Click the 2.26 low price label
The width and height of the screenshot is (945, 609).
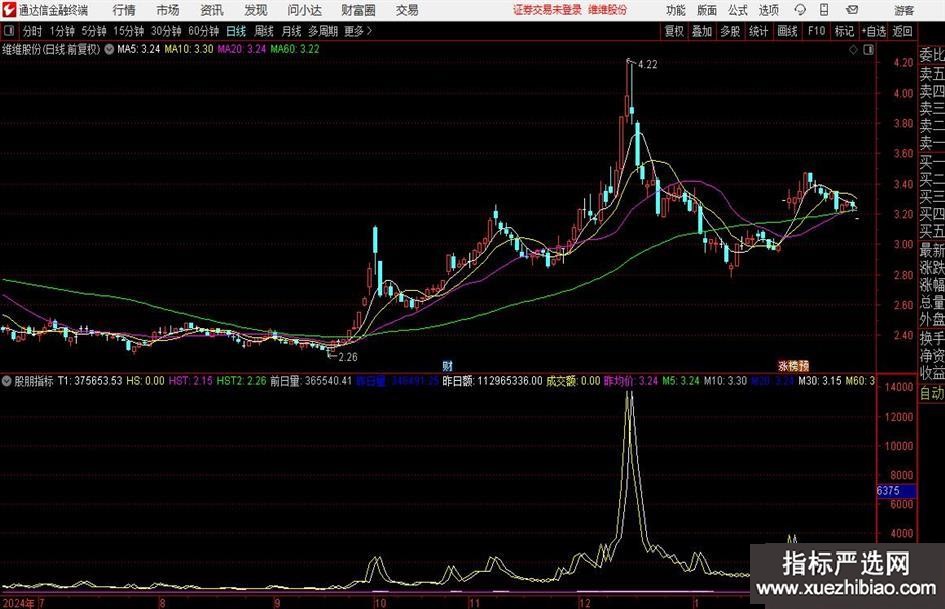(348, 357)
